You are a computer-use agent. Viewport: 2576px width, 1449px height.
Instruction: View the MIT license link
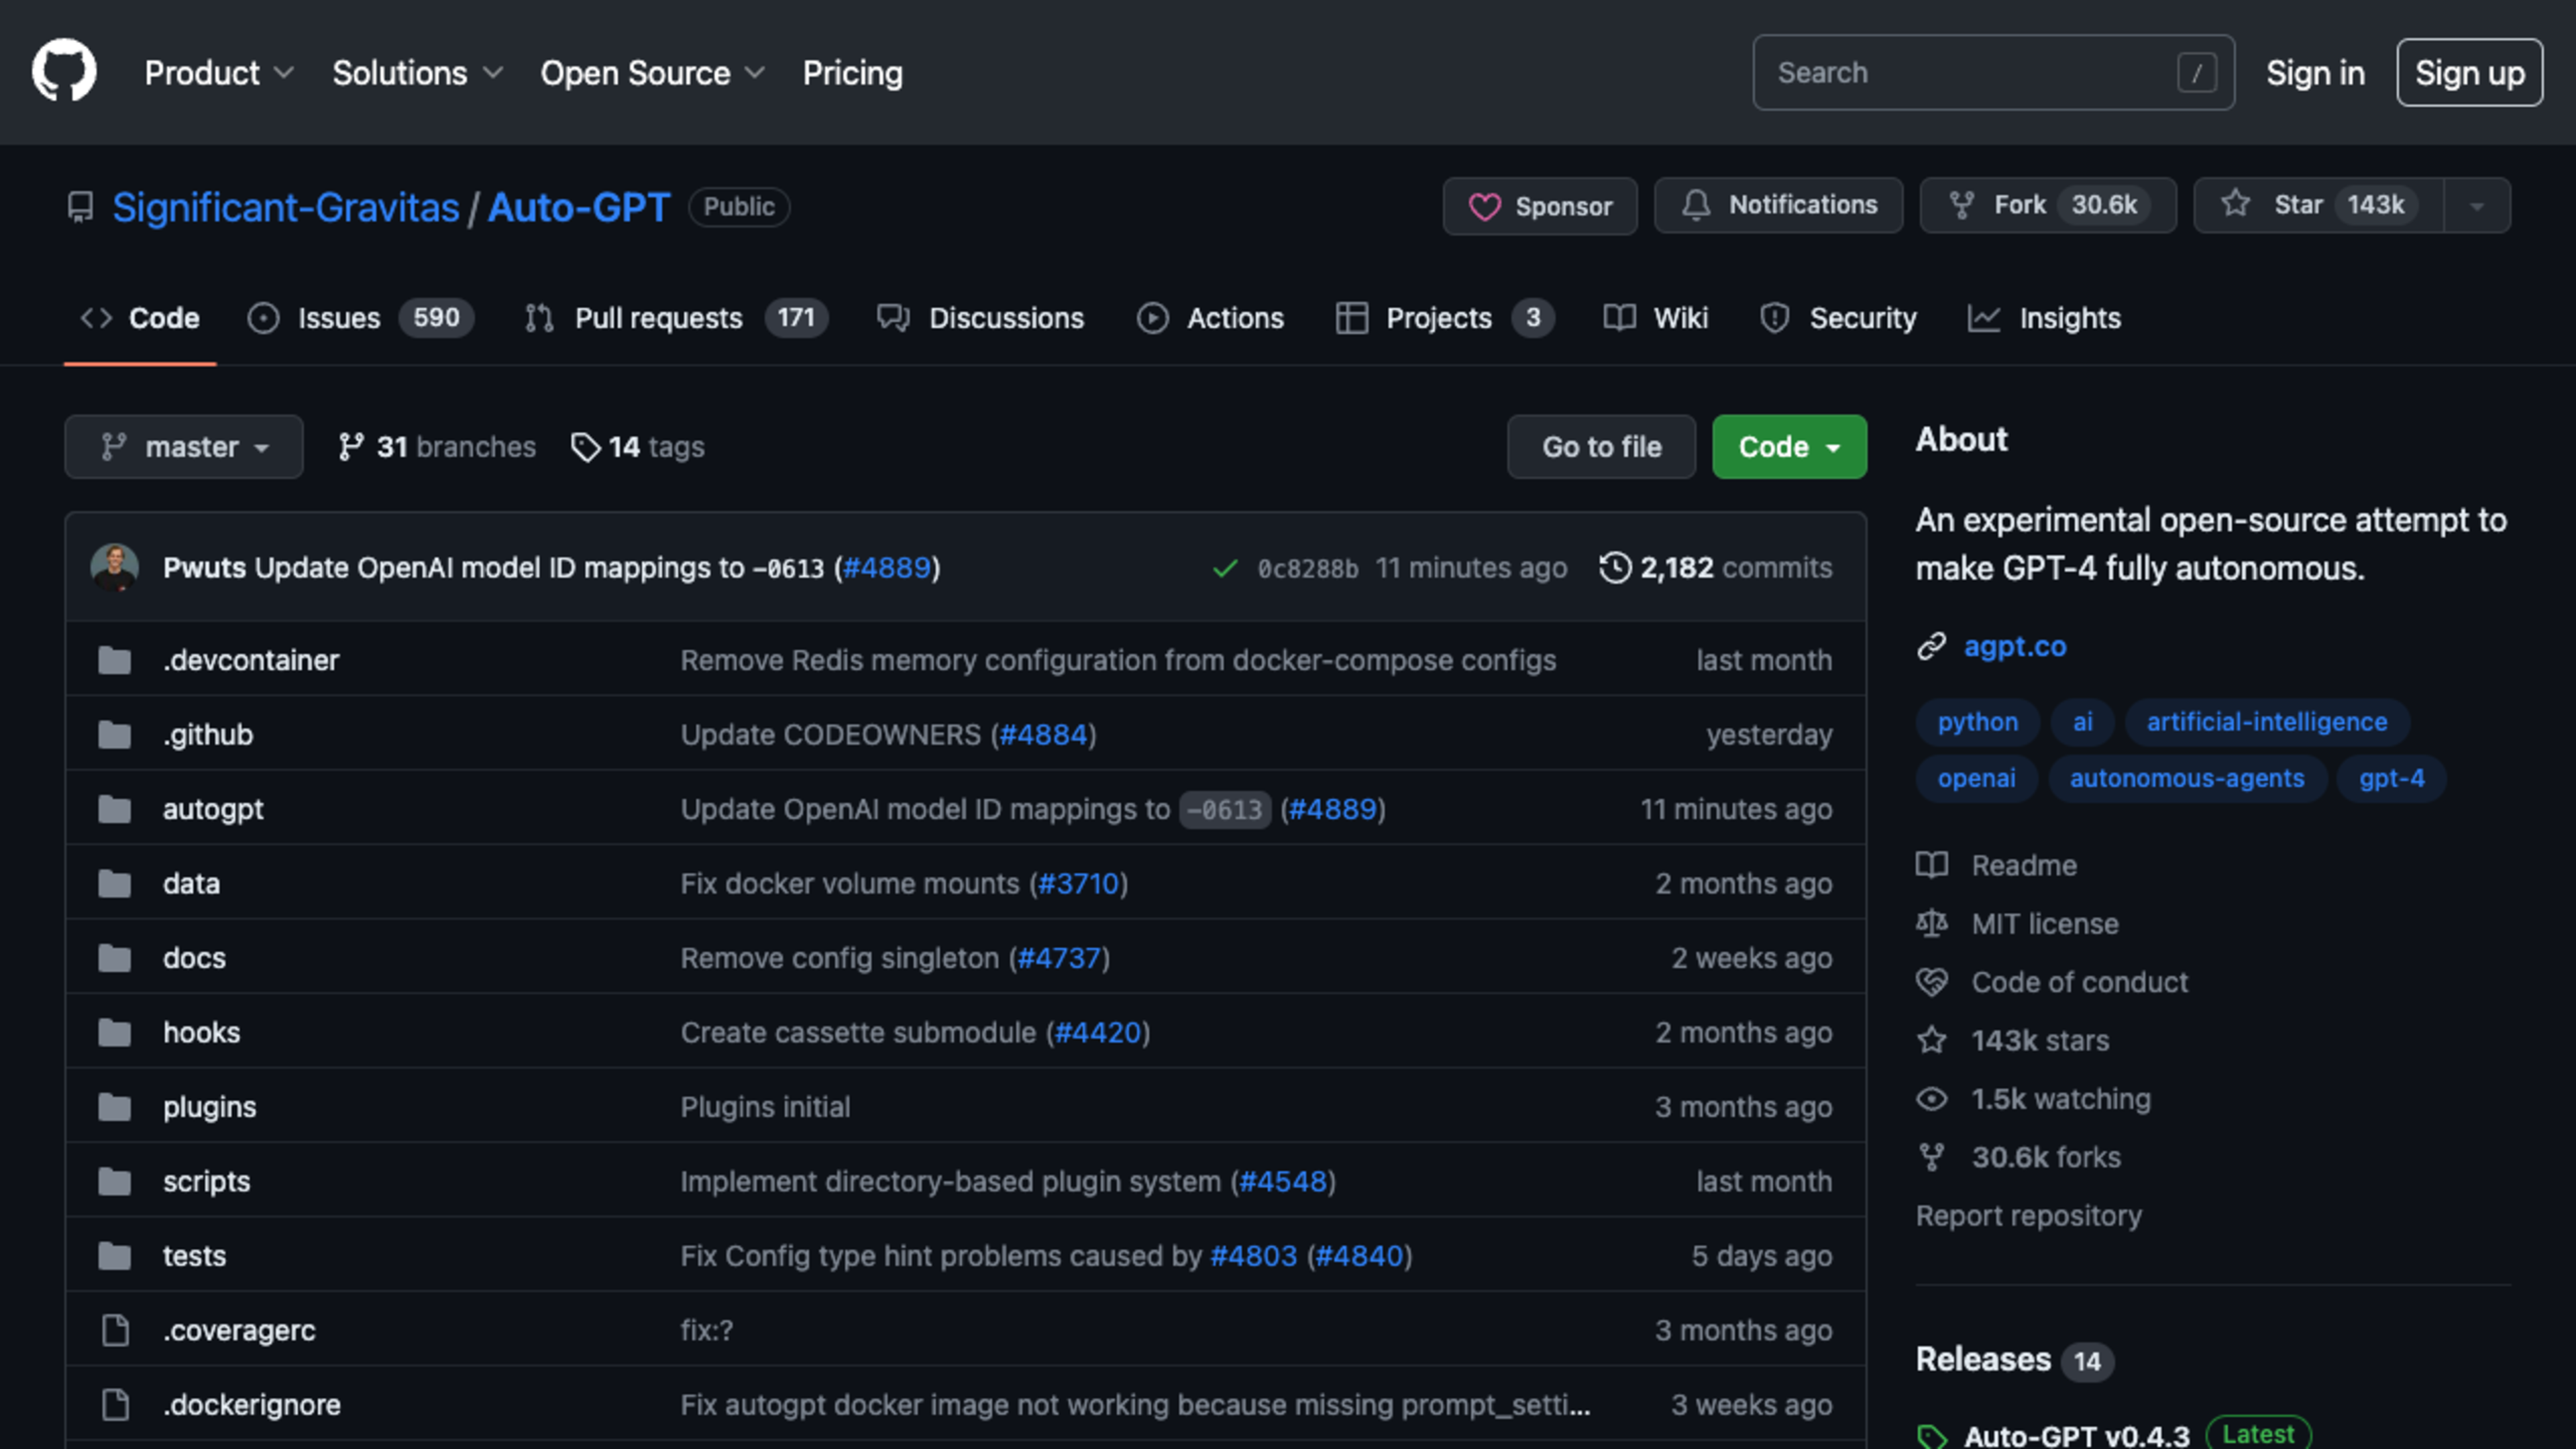point(2017,923)
